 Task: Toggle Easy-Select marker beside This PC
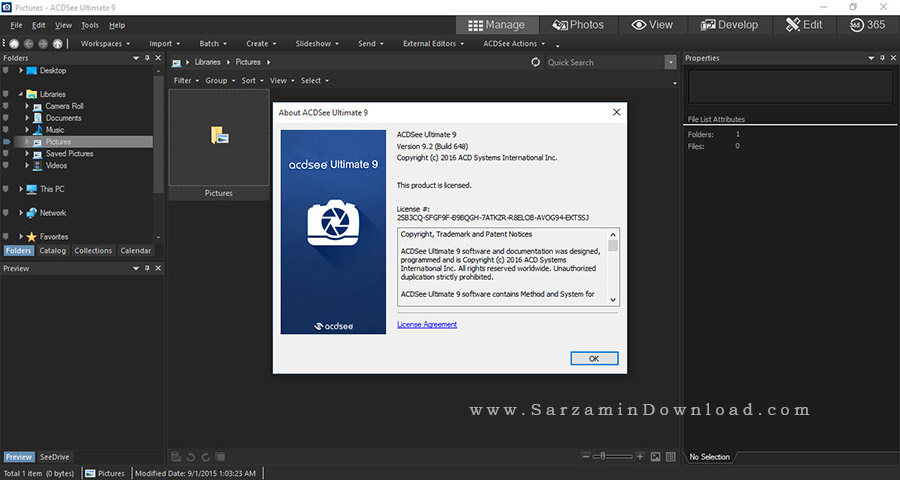point(6,189)
